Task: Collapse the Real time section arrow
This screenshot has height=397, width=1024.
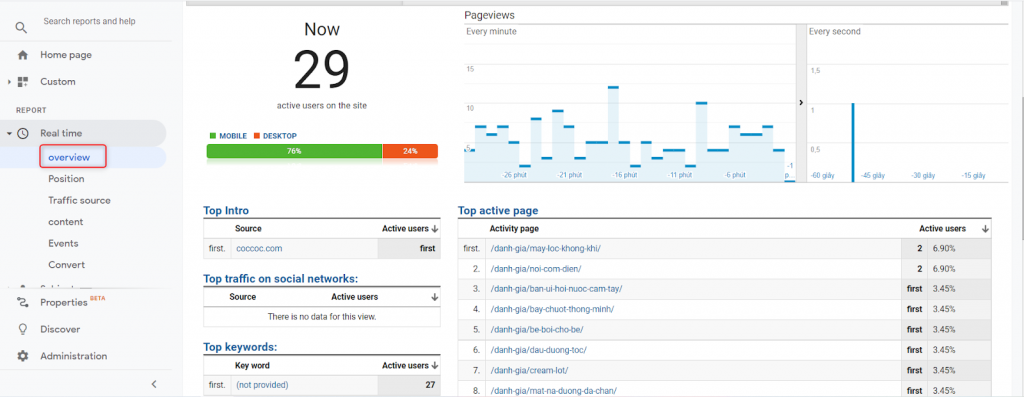Action: coord(9,133)
